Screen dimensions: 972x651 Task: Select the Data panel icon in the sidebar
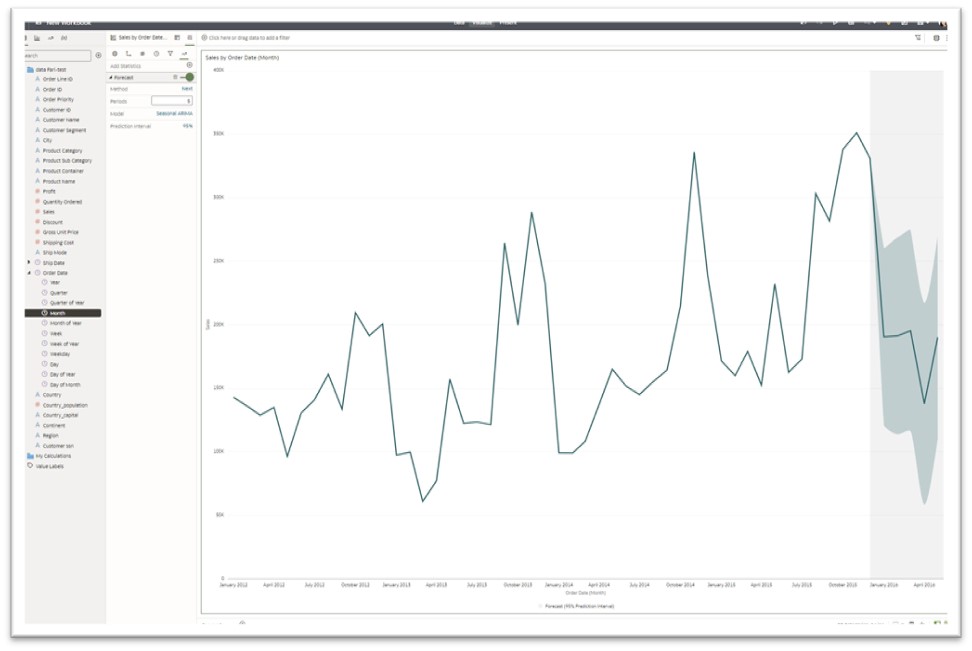[26, 38]
